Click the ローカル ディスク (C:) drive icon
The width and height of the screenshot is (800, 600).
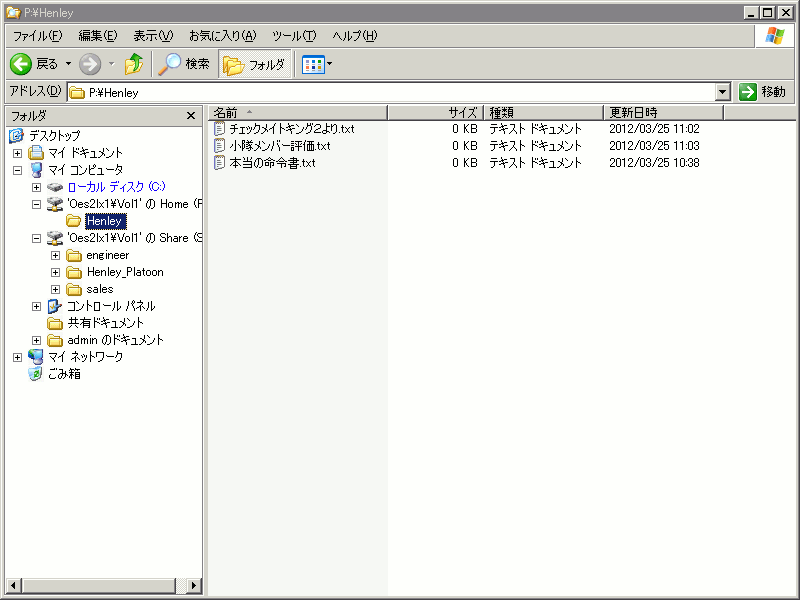pyautogui.click(x=55, y=187)
